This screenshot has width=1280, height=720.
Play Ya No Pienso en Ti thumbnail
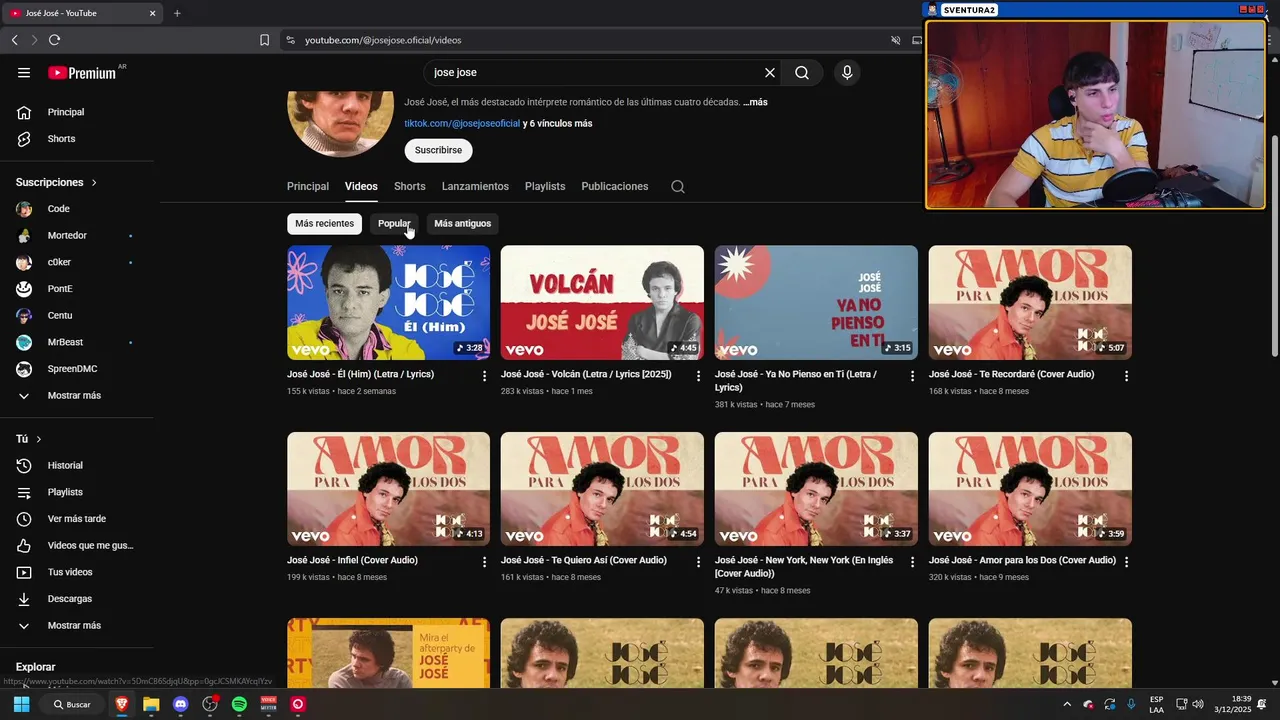pos(816,303)
